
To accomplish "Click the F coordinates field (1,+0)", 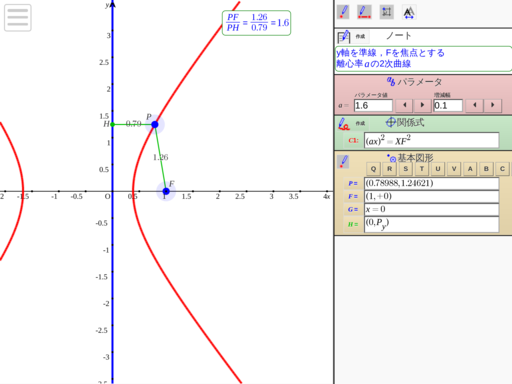I will tap(432, 196).
